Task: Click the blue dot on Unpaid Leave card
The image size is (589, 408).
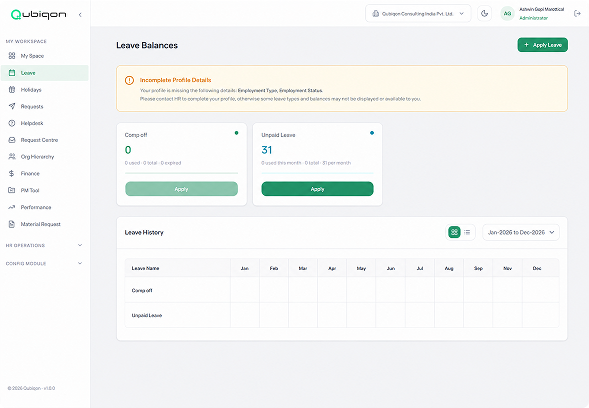Action: pos(372,133)
